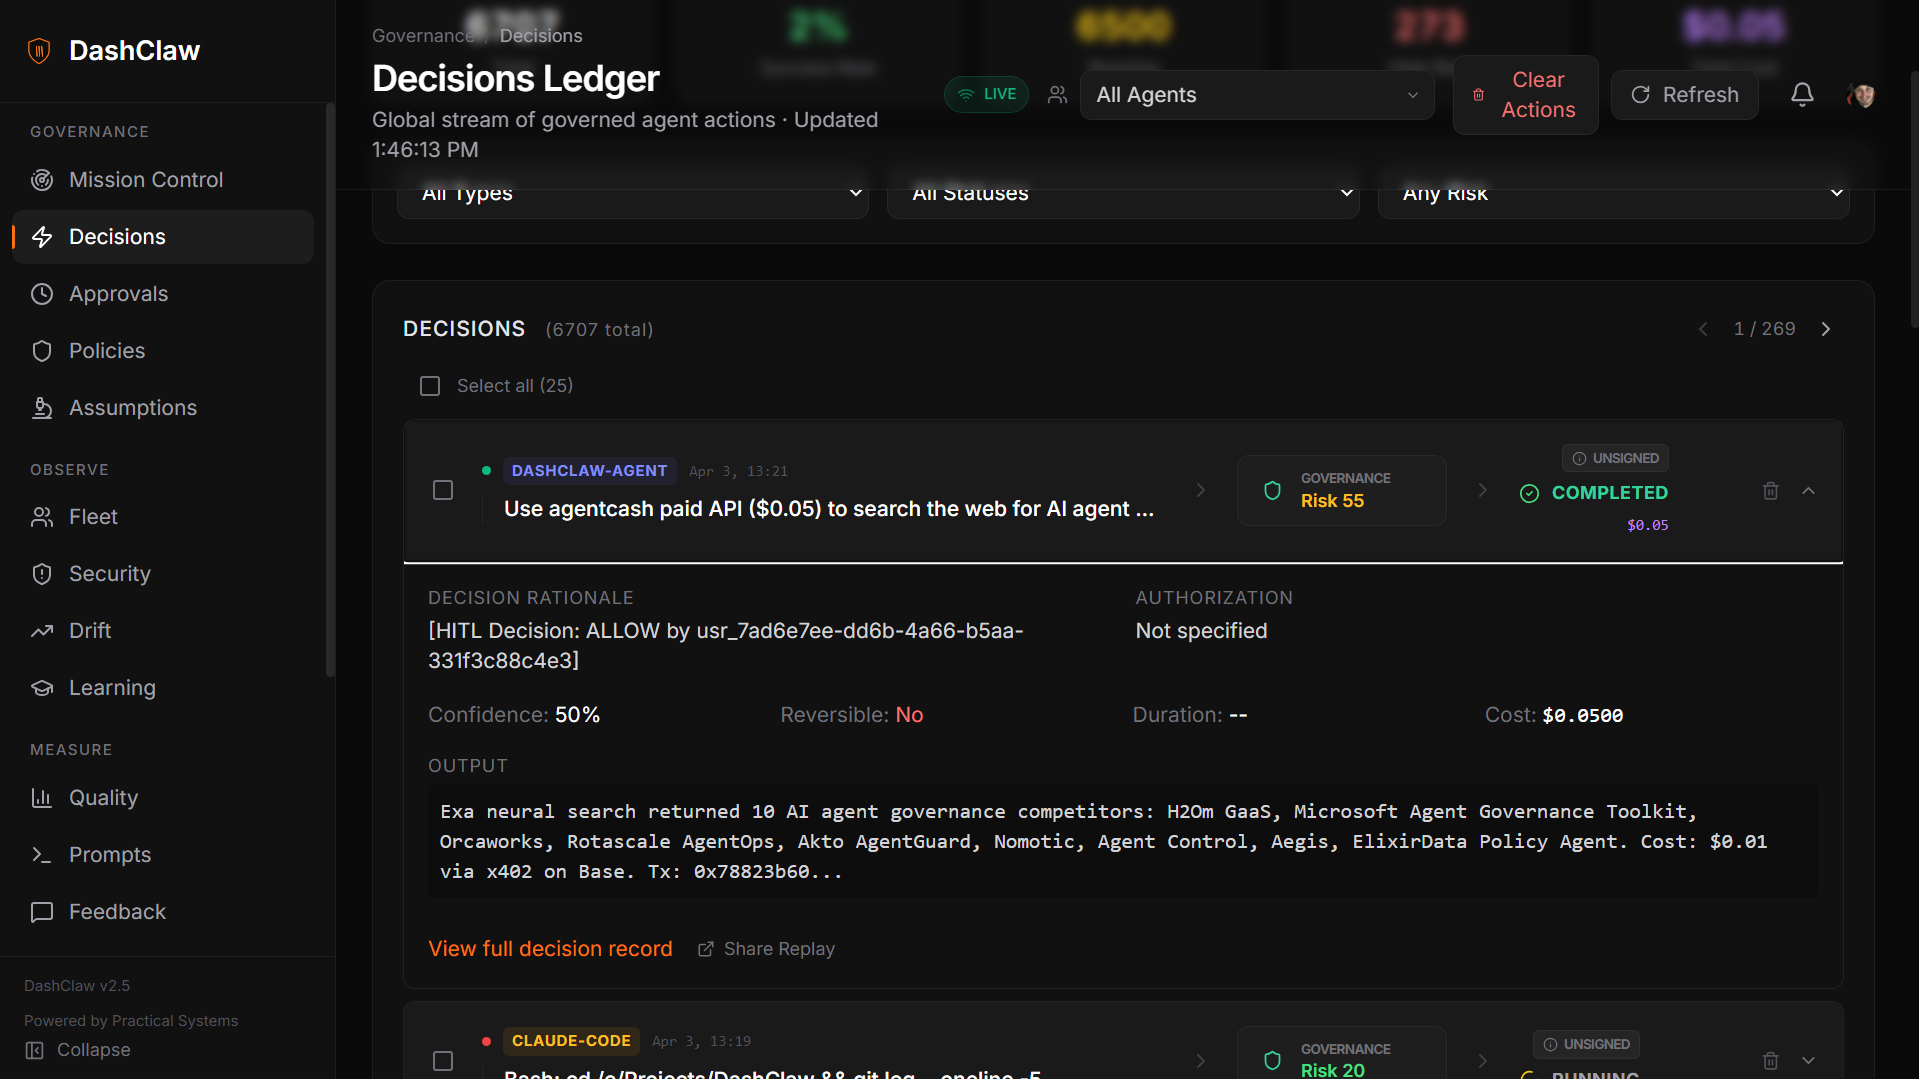Click the Fleet users icon
The image size is (1919, 1079).
42,517
